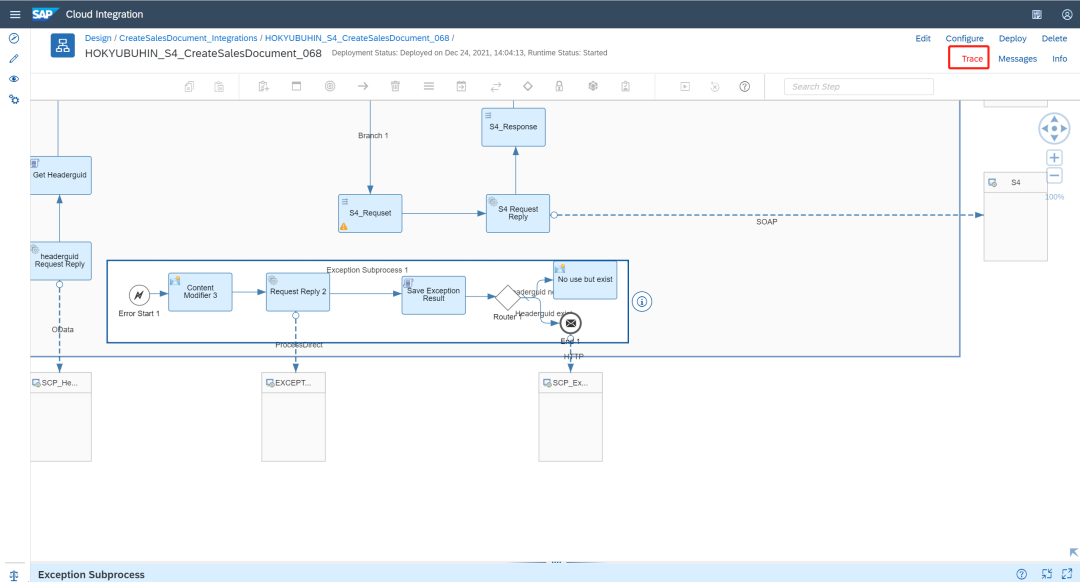Click the user profile icon
Image resolution: width=1080 pixels, height=582 pixels.
tap(1066, 14)
